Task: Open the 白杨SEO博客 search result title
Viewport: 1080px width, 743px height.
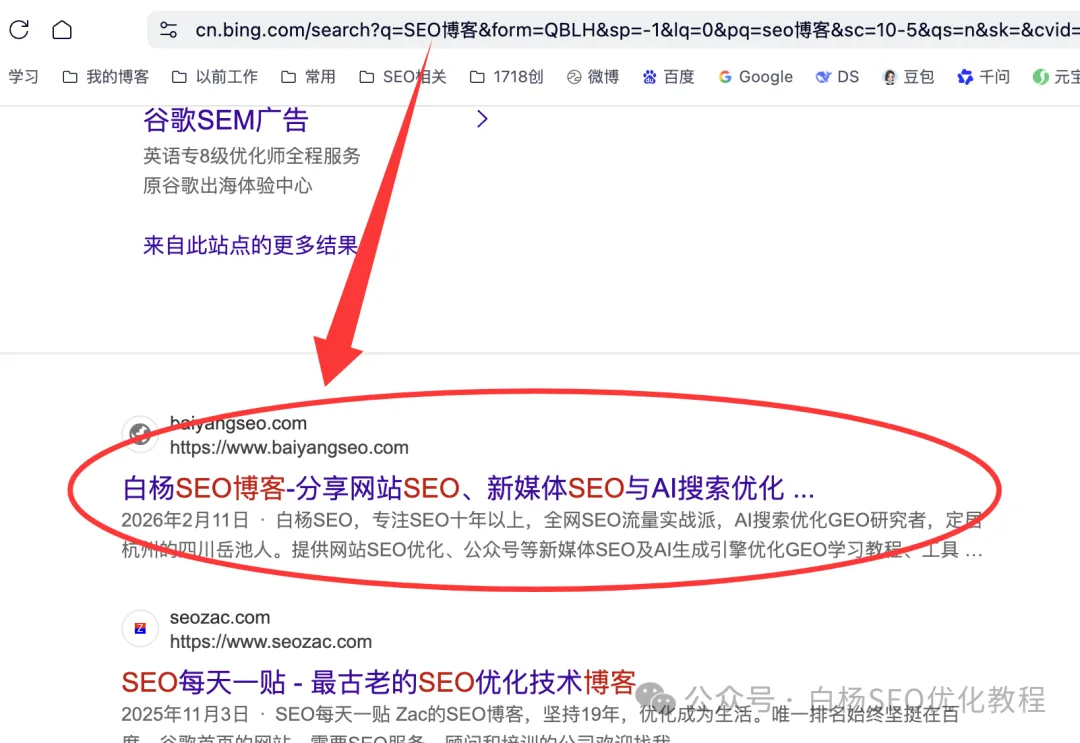Action: click(468, 488)
